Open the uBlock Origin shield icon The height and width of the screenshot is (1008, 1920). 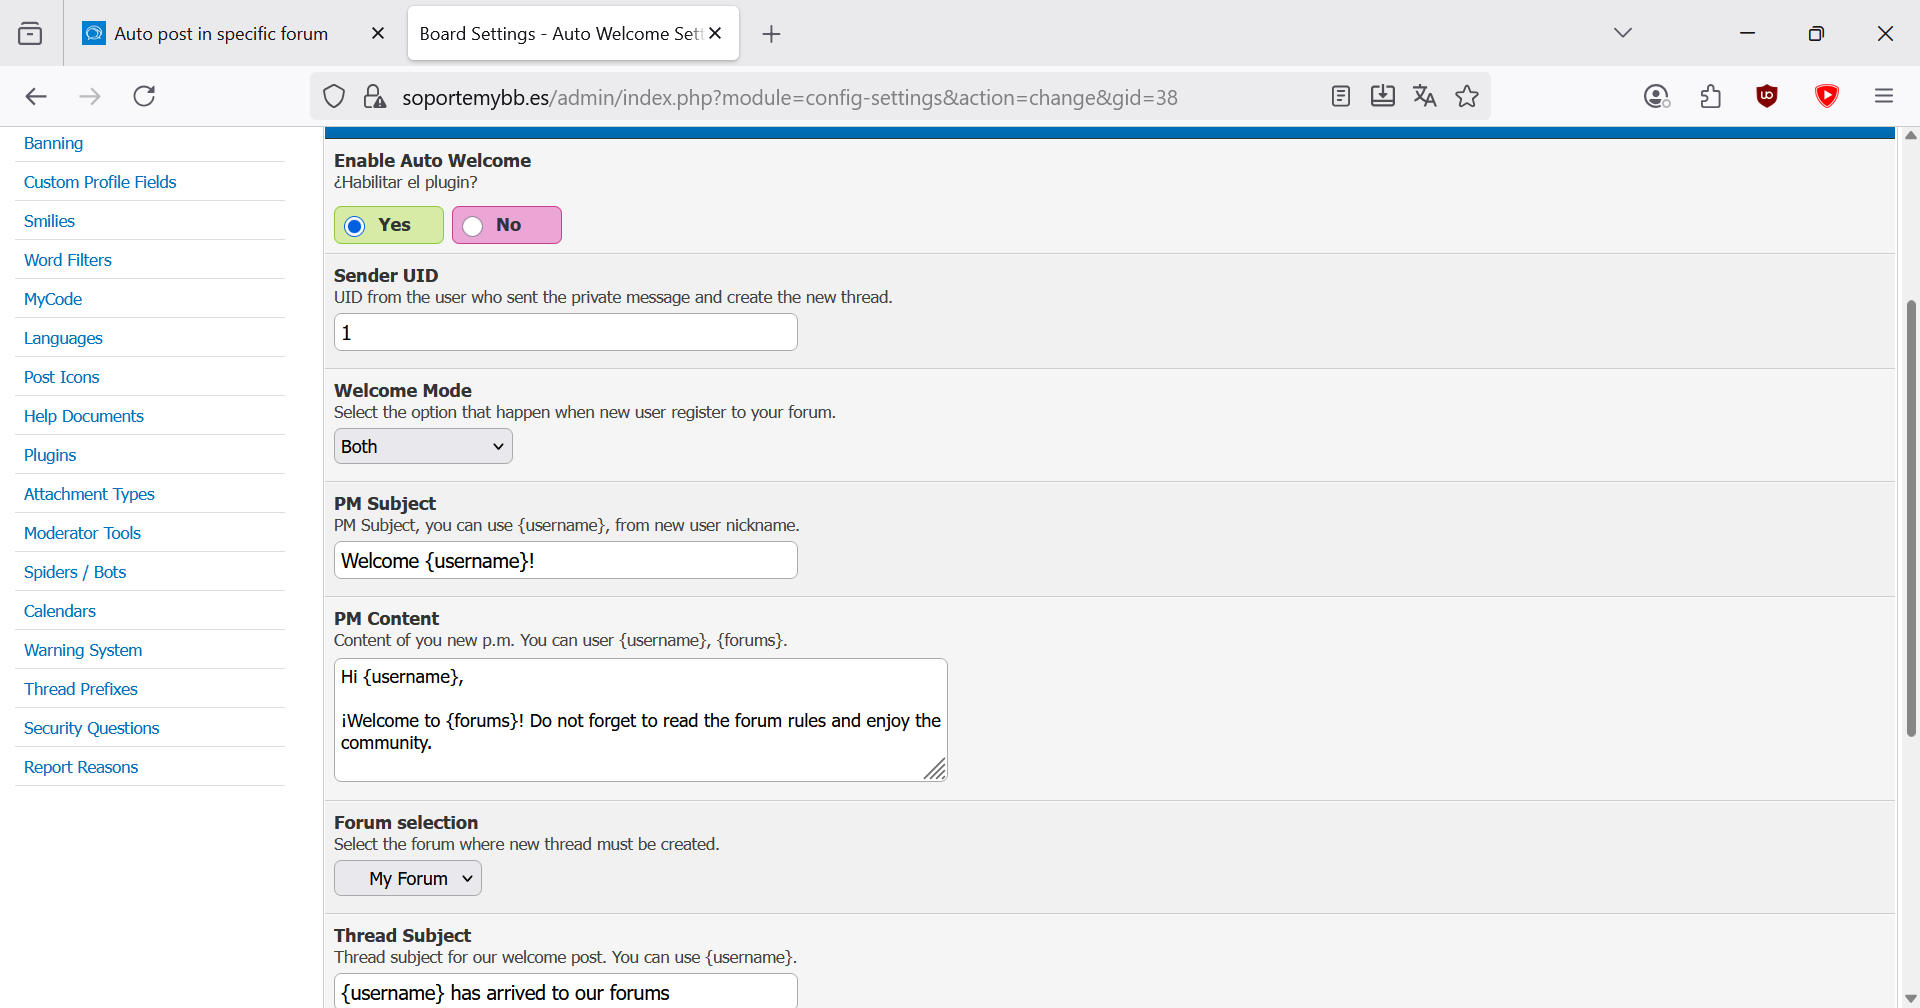tap(1767, 96)
